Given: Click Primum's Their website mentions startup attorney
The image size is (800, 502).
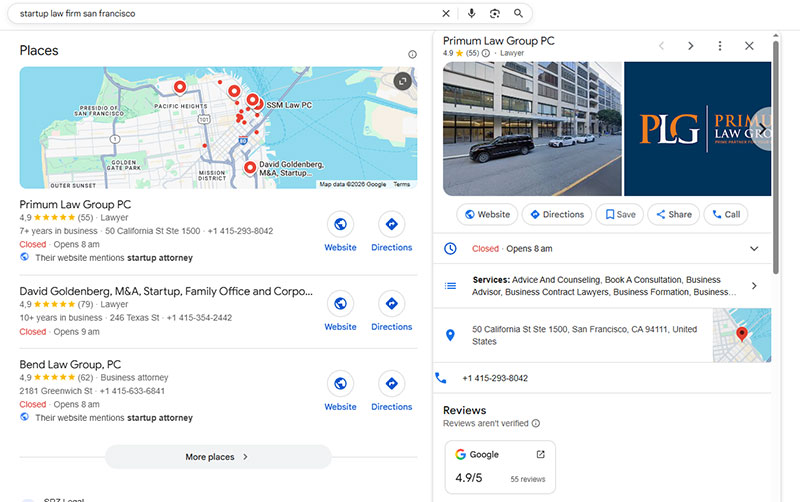Looking at the screenshot, I should click(114, 258).
